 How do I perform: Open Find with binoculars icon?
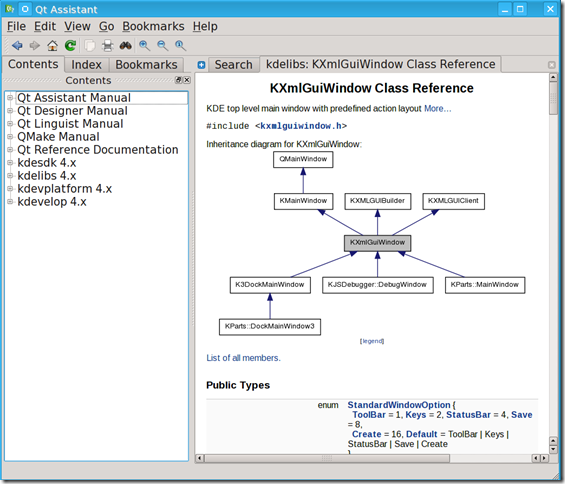[125, 45]
